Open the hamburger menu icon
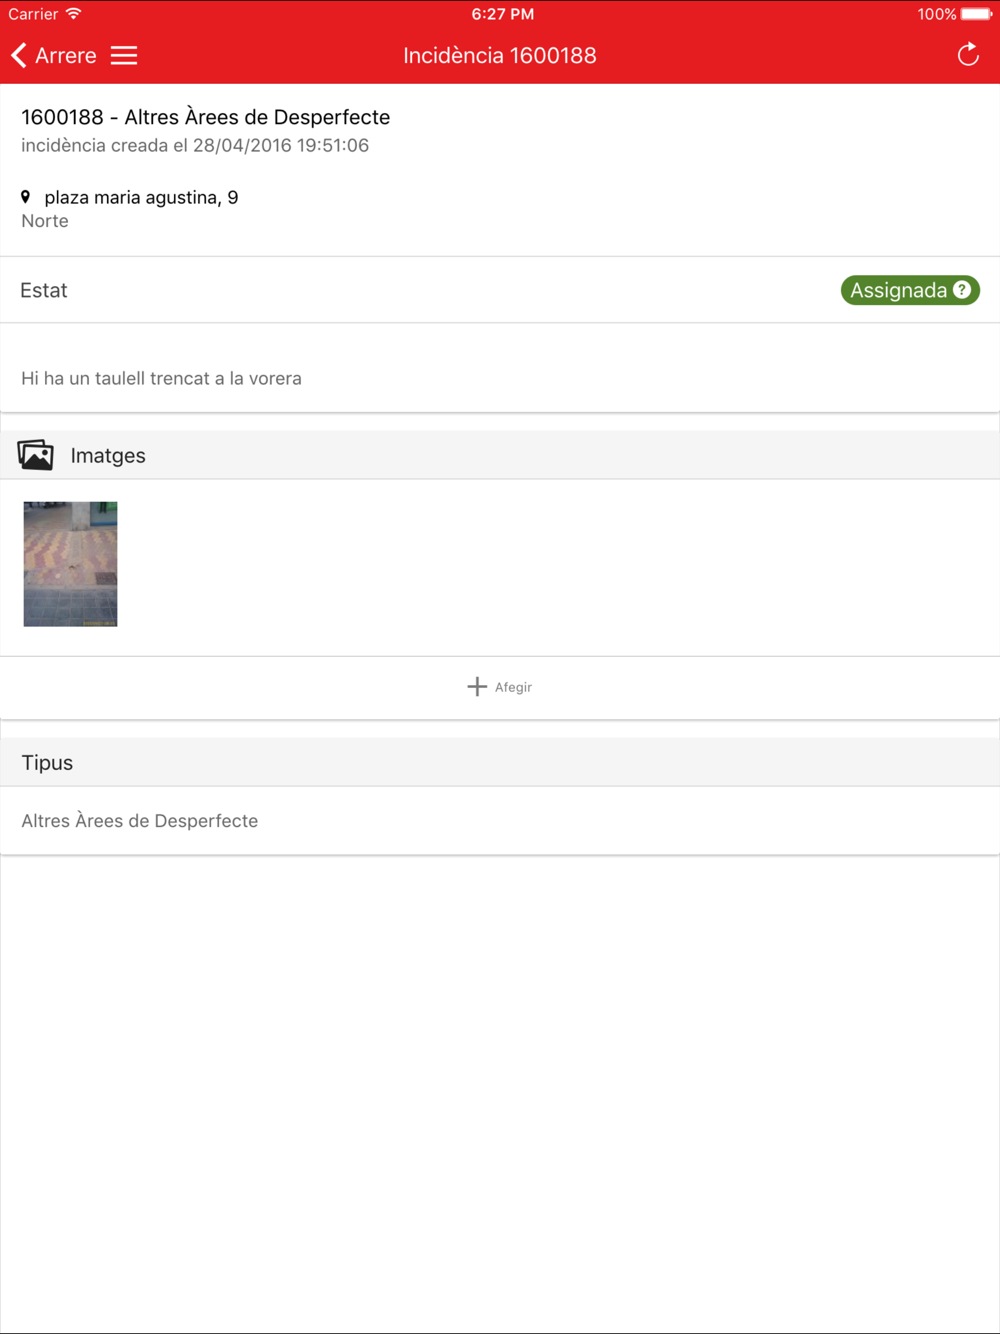The image size is (1000, 1334). pos(124,55)
